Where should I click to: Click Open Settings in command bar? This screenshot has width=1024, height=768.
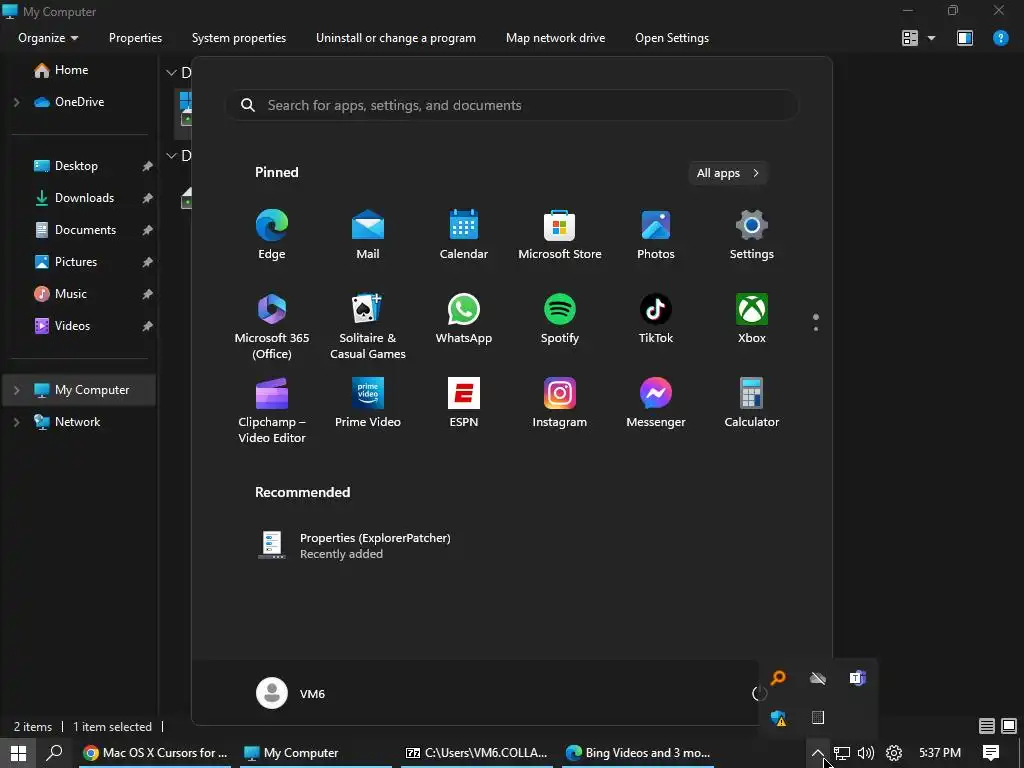tap(672, 38)
